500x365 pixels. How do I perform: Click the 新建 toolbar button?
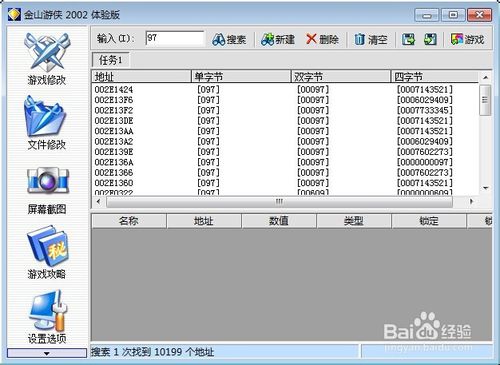pyautogui.click(x=278, y=39)
